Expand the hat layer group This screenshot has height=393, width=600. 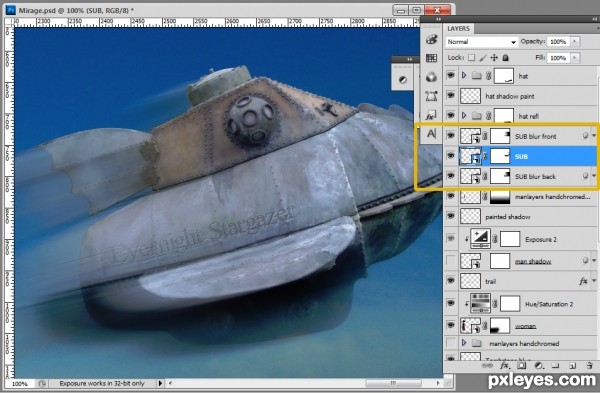pos(464,75)
